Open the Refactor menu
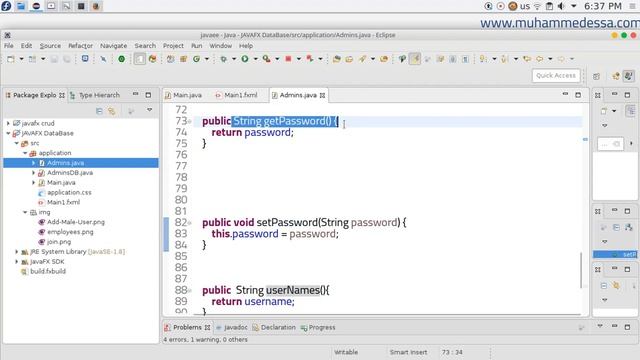The height and width of the screenshot is (360, 640). click(x=80, y=46)
